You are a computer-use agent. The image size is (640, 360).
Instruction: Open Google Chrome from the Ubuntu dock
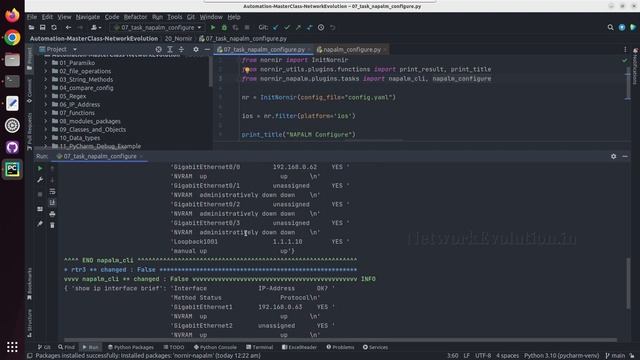[12, 38]
